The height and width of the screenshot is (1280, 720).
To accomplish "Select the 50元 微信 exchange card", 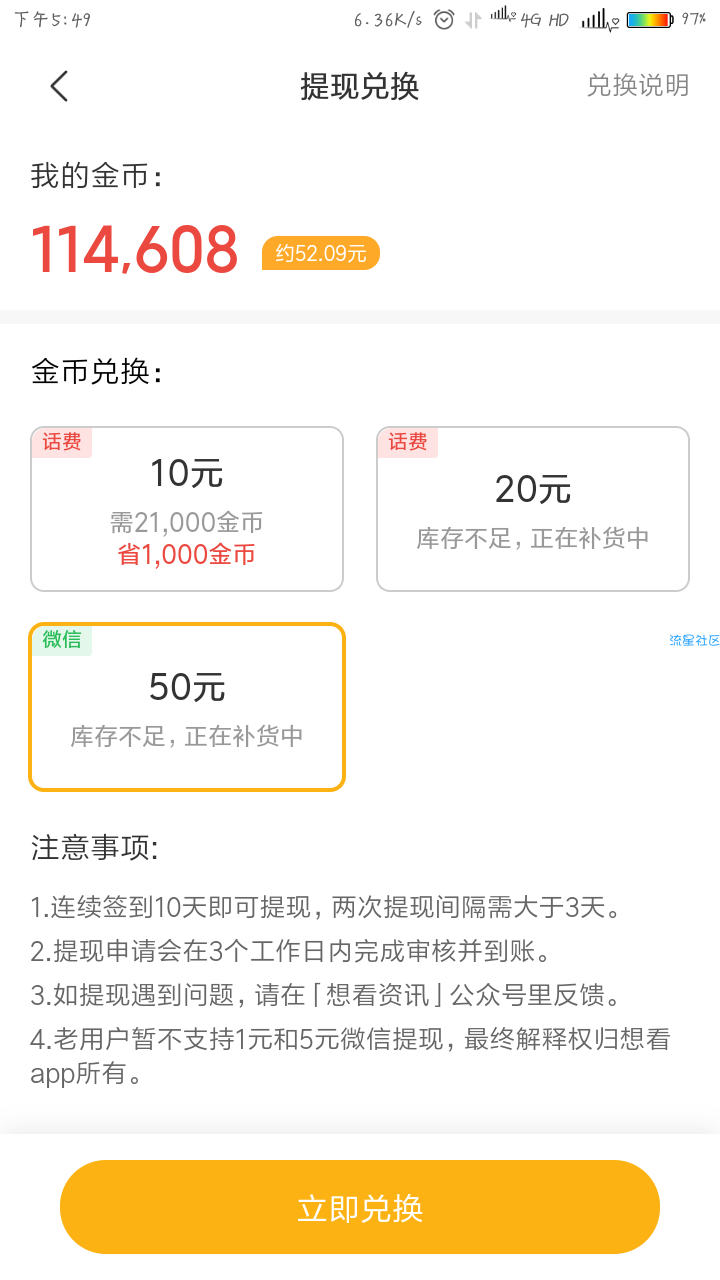I will (x=187, y=707).
